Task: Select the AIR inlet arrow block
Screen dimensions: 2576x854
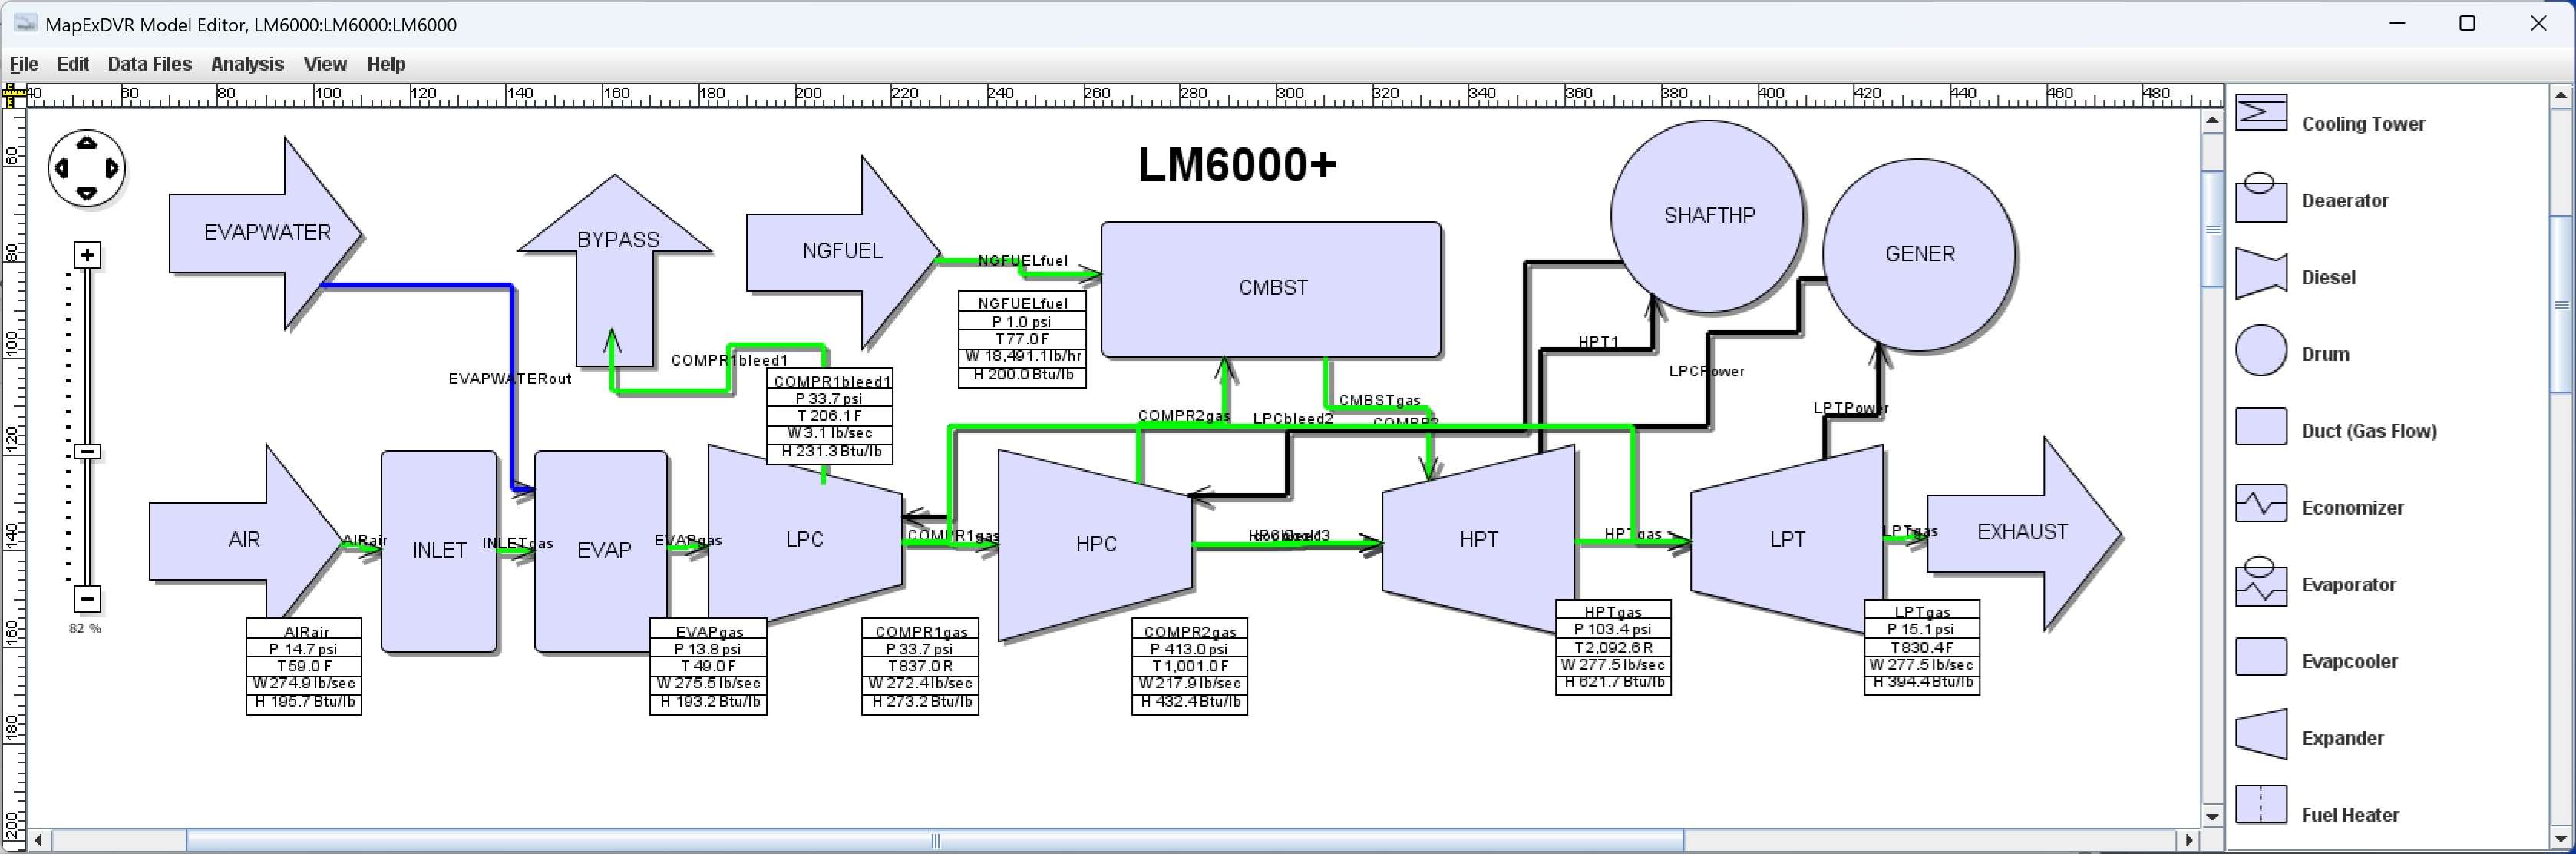Action: pos(245,540)
